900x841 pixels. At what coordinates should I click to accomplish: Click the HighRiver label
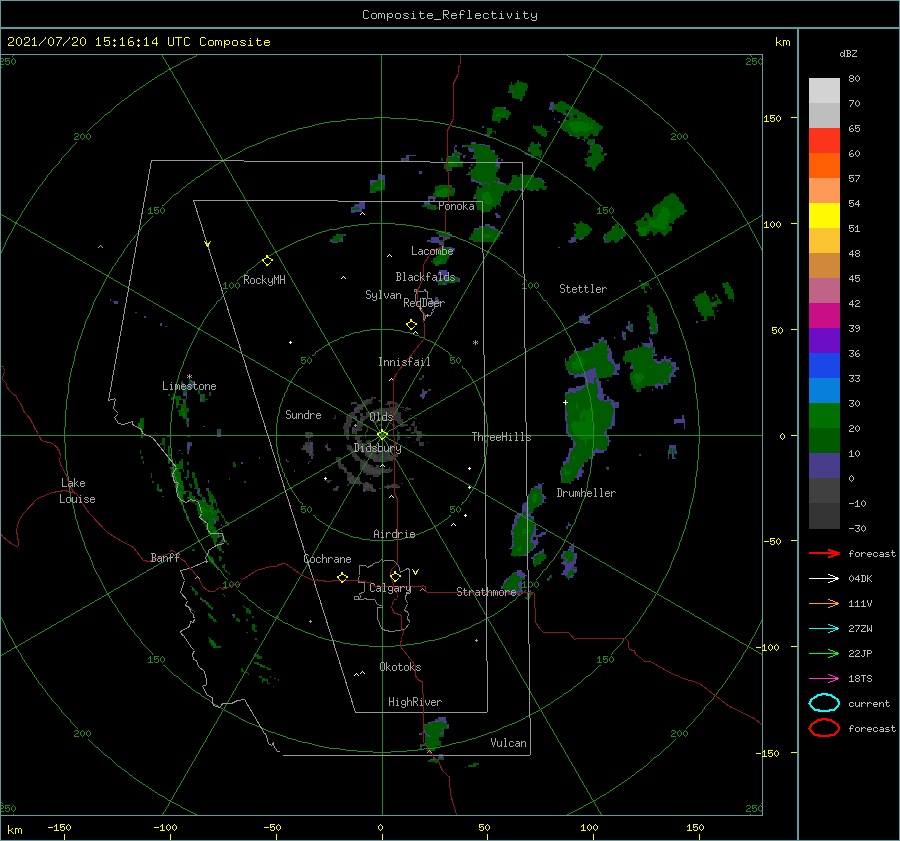click(x=415, y=702)
